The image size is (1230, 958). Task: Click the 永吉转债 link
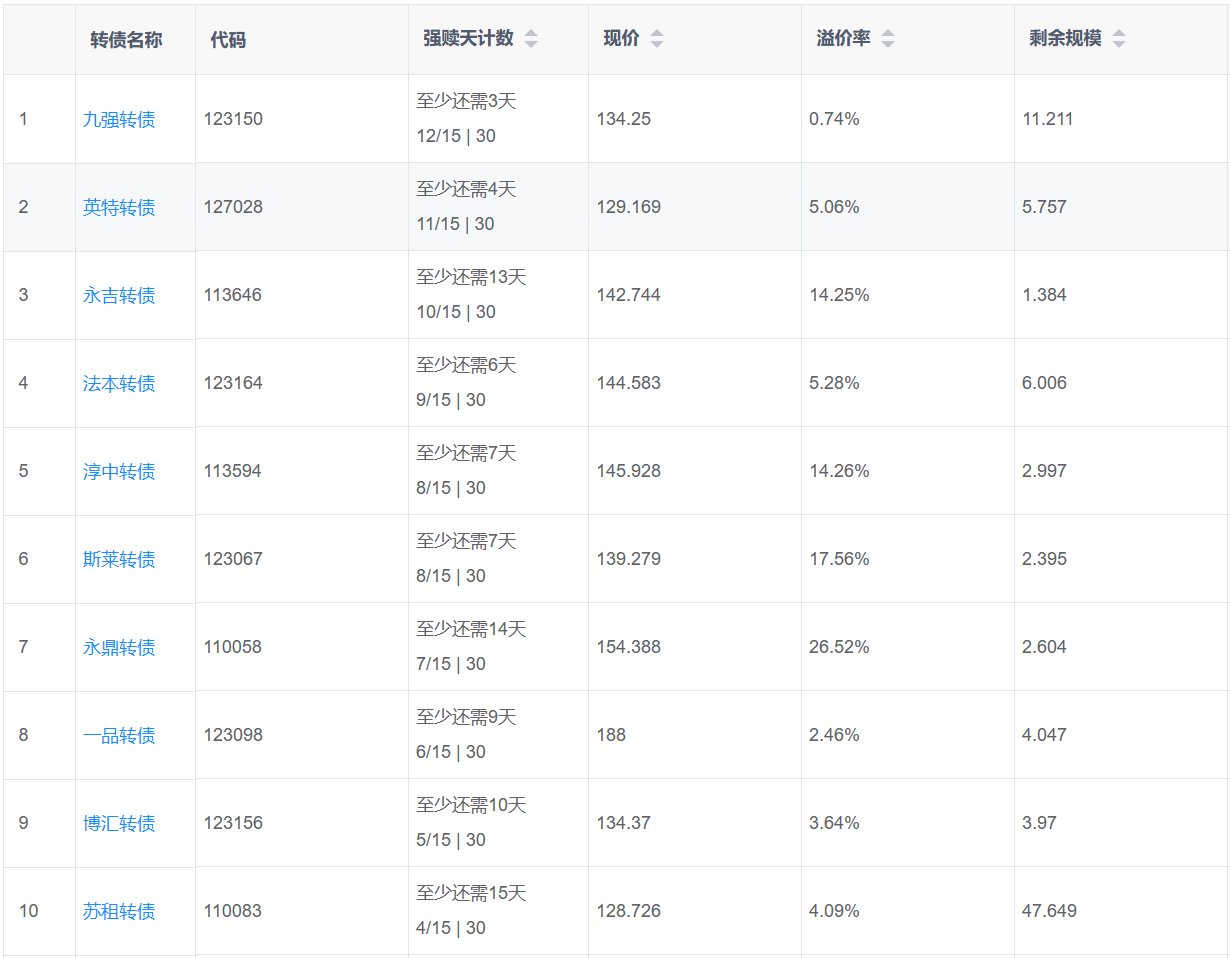(119, 296)
